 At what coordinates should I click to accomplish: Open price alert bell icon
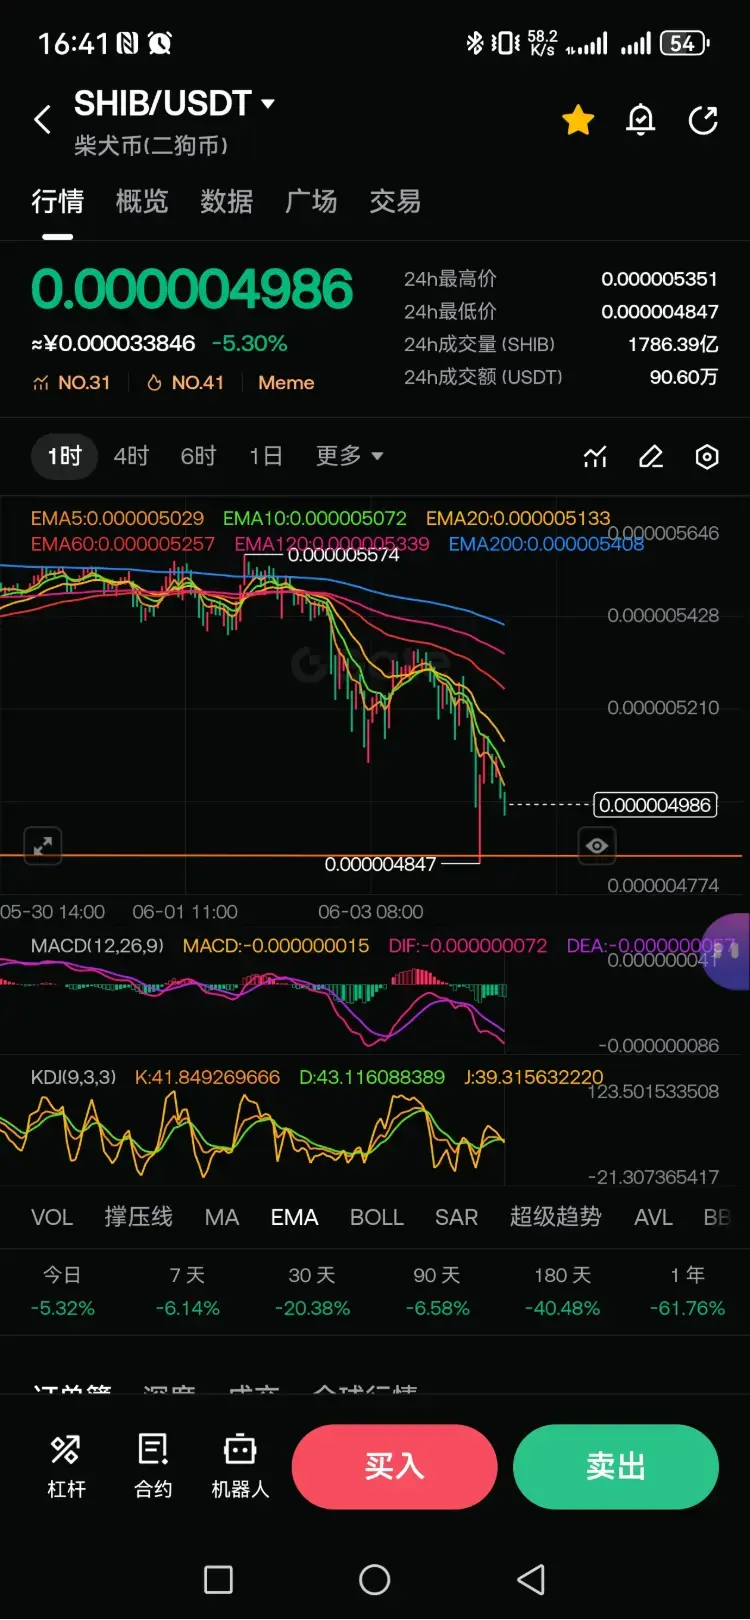point(640,121)
